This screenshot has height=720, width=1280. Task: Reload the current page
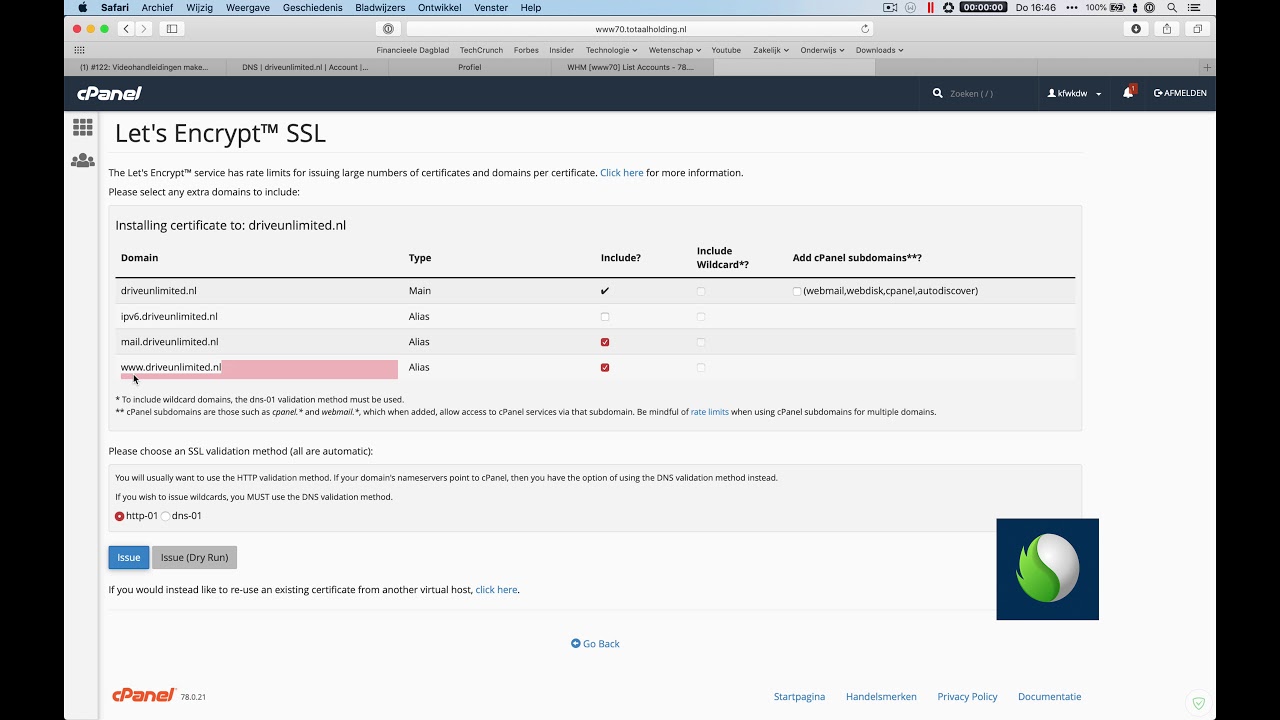click(x=865, y=29)
